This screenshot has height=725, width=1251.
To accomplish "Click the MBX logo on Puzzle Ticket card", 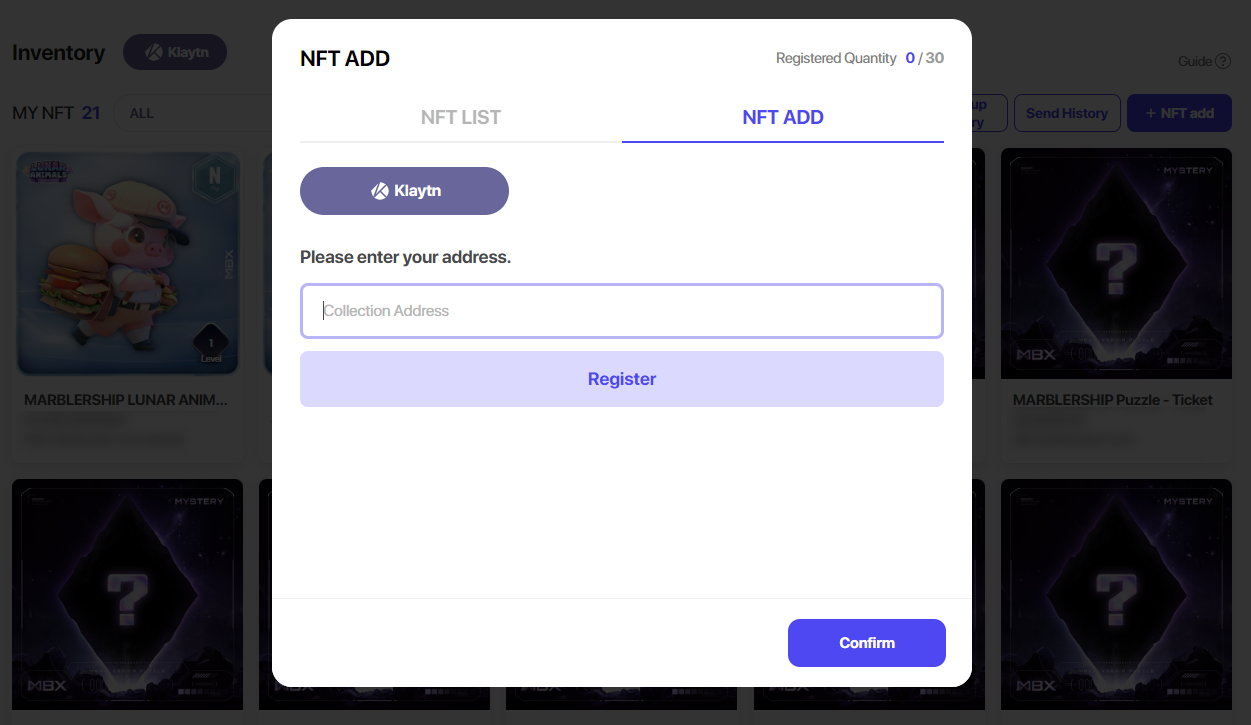I will (1036, 354).
